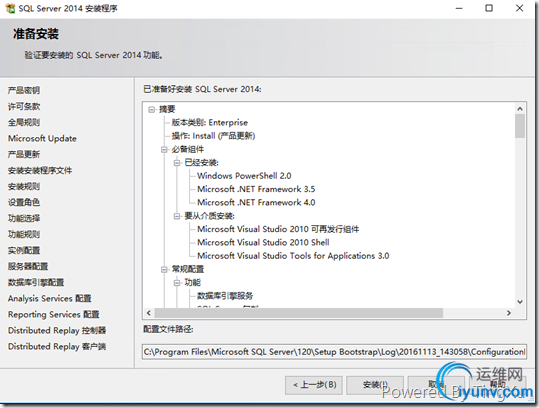Go to the 实例配置 step
Viewport: 539px width, 408px height.
tap(24, 250)
